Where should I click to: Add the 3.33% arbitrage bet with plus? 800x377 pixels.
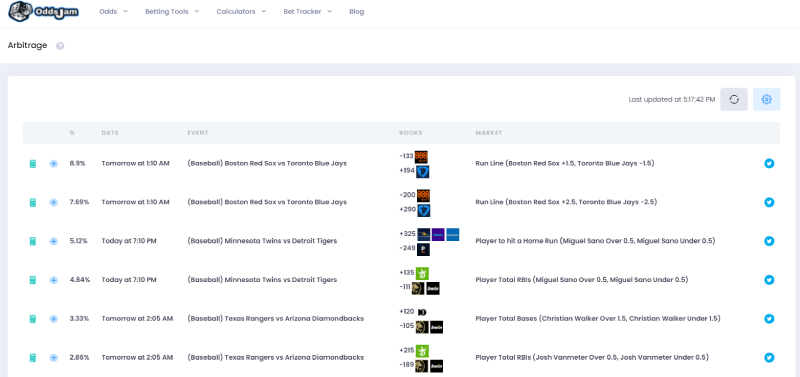(x=54, y=319)
